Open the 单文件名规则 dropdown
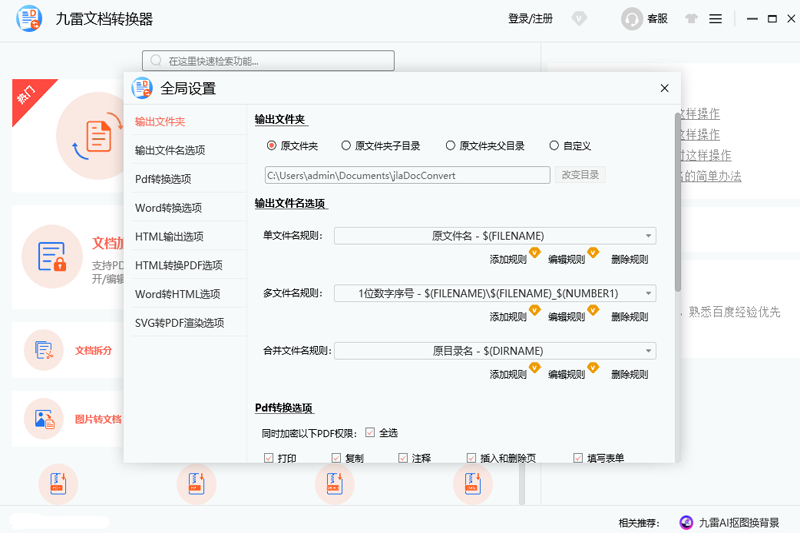 [x=495, y=236]
